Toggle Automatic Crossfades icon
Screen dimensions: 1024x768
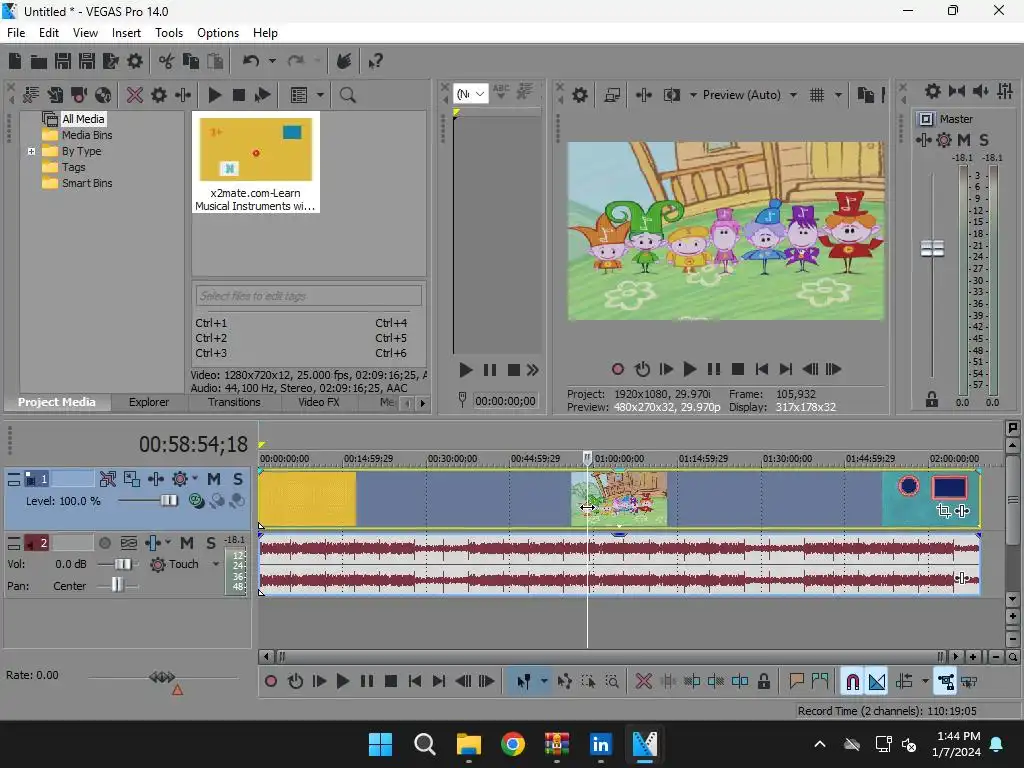[x=877, y=682]
